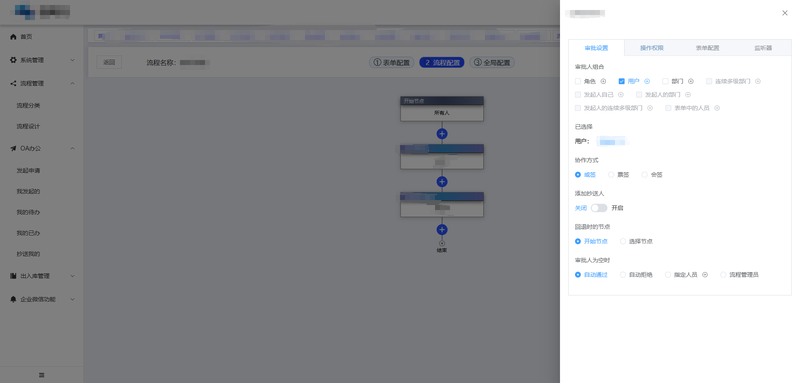
Task: Collapse the 流程管理 sidebar menu
Action: (42, 84)
